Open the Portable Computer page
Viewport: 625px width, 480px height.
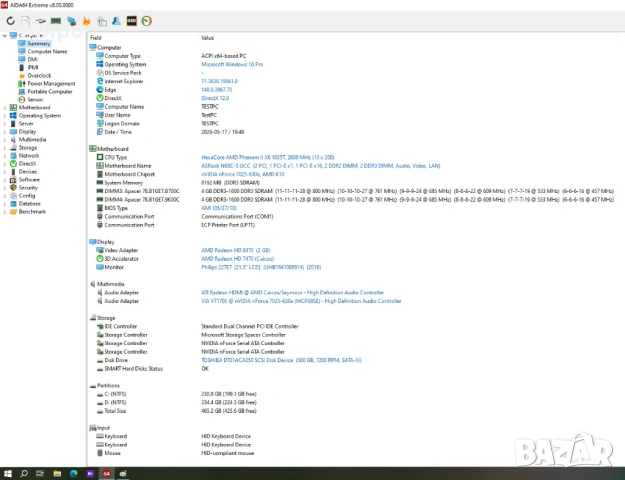[50, 91]
